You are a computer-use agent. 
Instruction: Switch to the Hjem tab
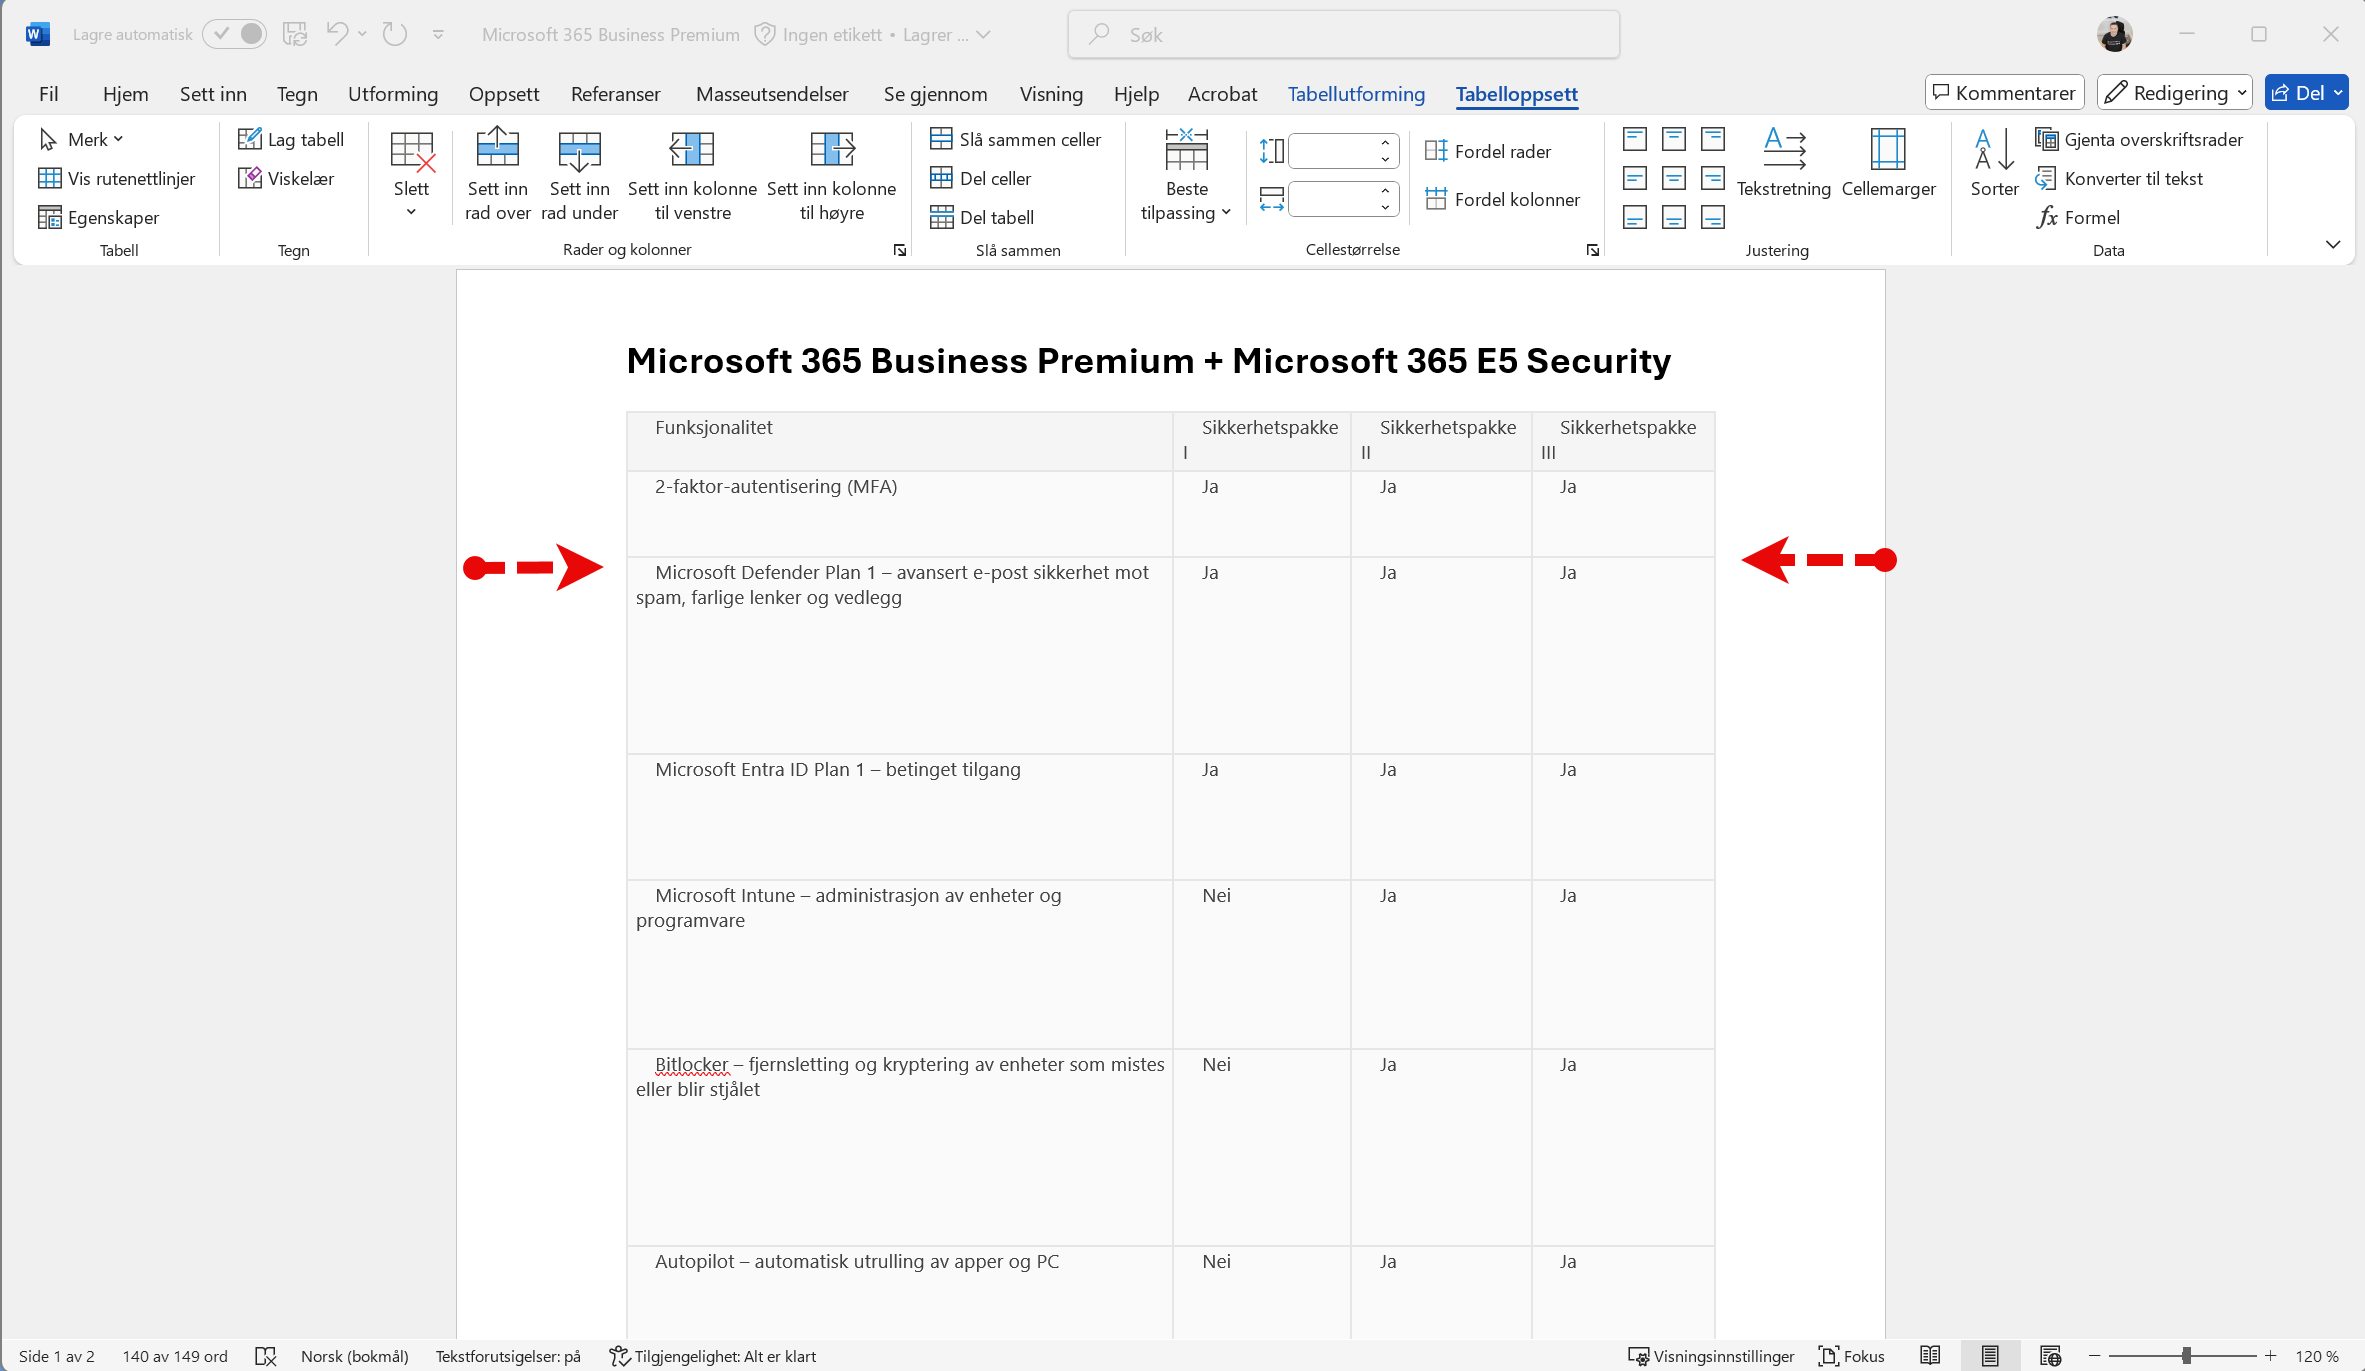(x=125, y=93)
